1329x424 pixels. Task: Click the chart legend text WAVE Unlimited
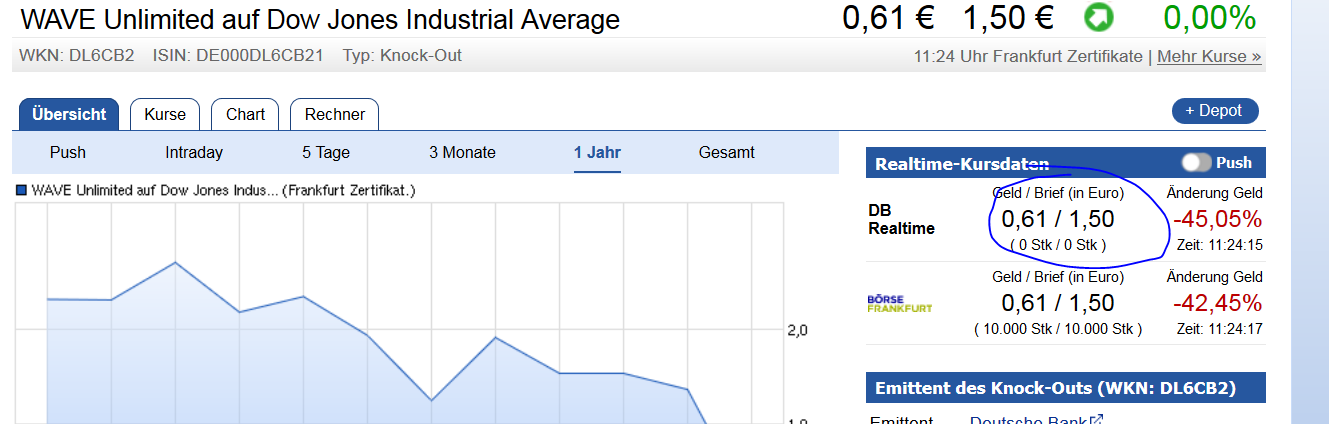tap(223, 189)
